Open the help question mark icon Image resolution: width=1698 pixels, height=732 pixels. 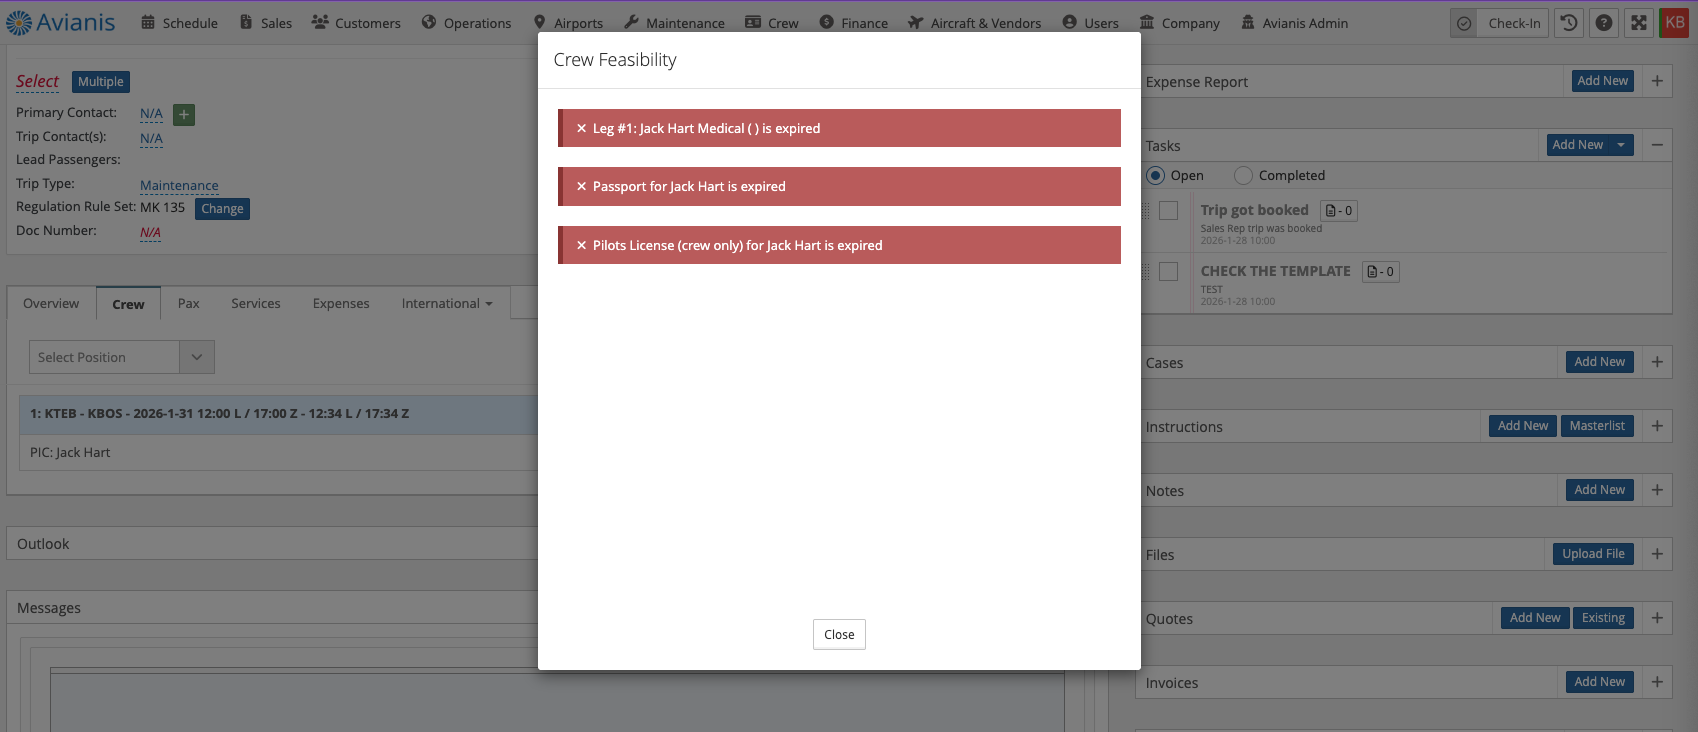click(x=1604, y=23)
